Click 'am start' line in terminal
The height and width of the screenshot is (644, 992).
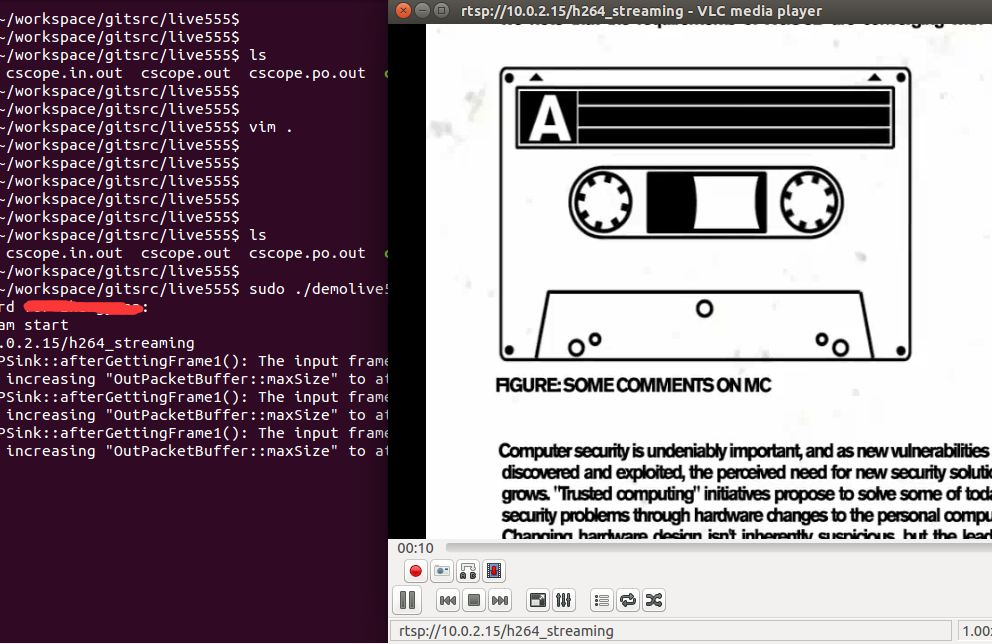click(34, 325)
